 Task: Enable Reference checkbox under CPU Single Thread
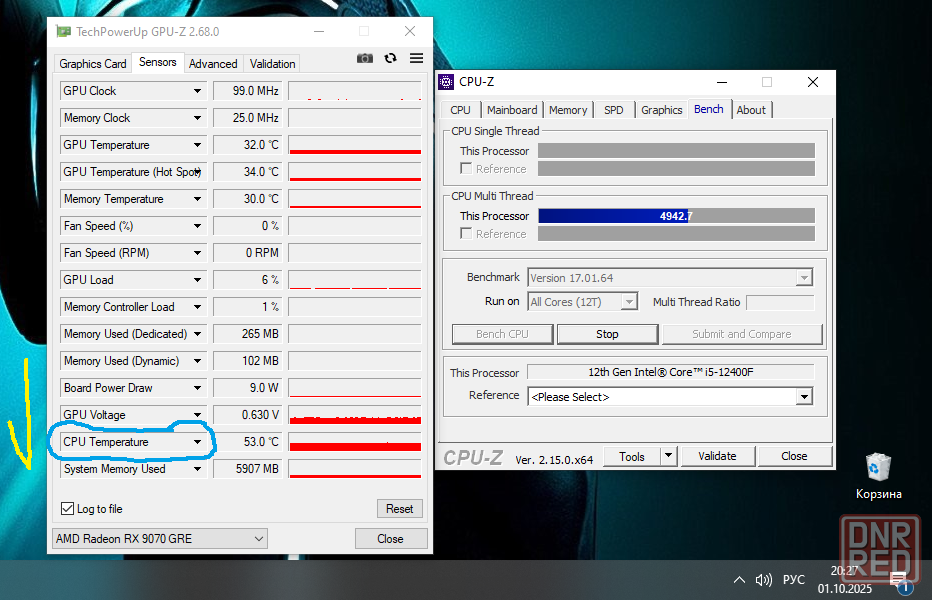(466, 169)
